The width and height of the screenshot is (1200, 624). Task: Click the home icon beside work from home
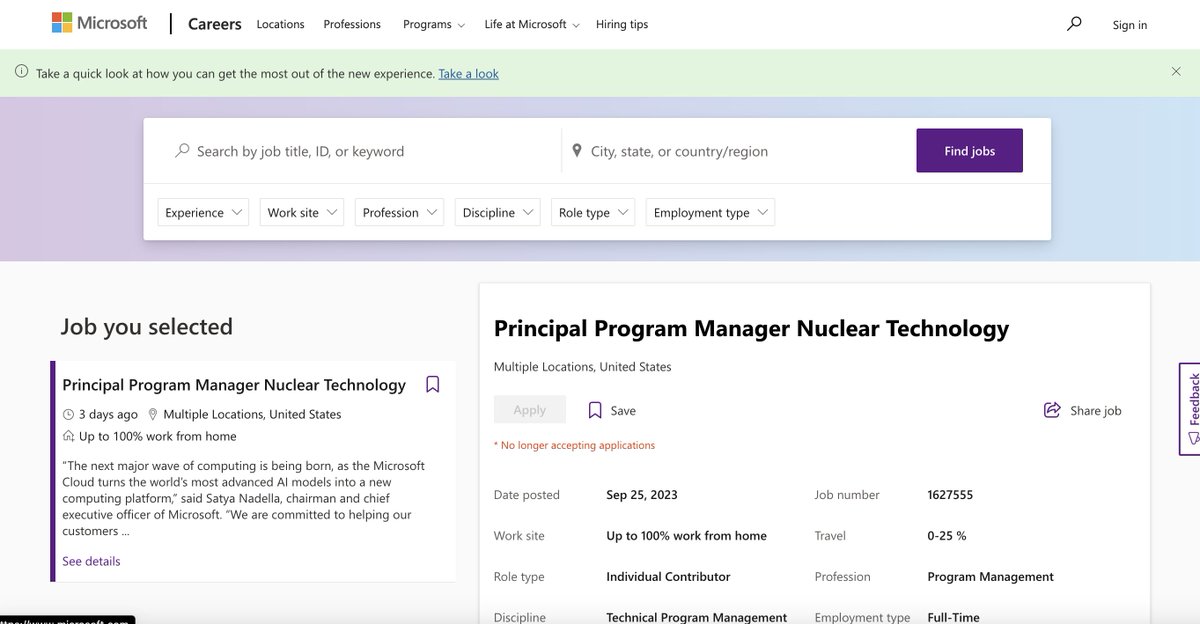point(68,436)
